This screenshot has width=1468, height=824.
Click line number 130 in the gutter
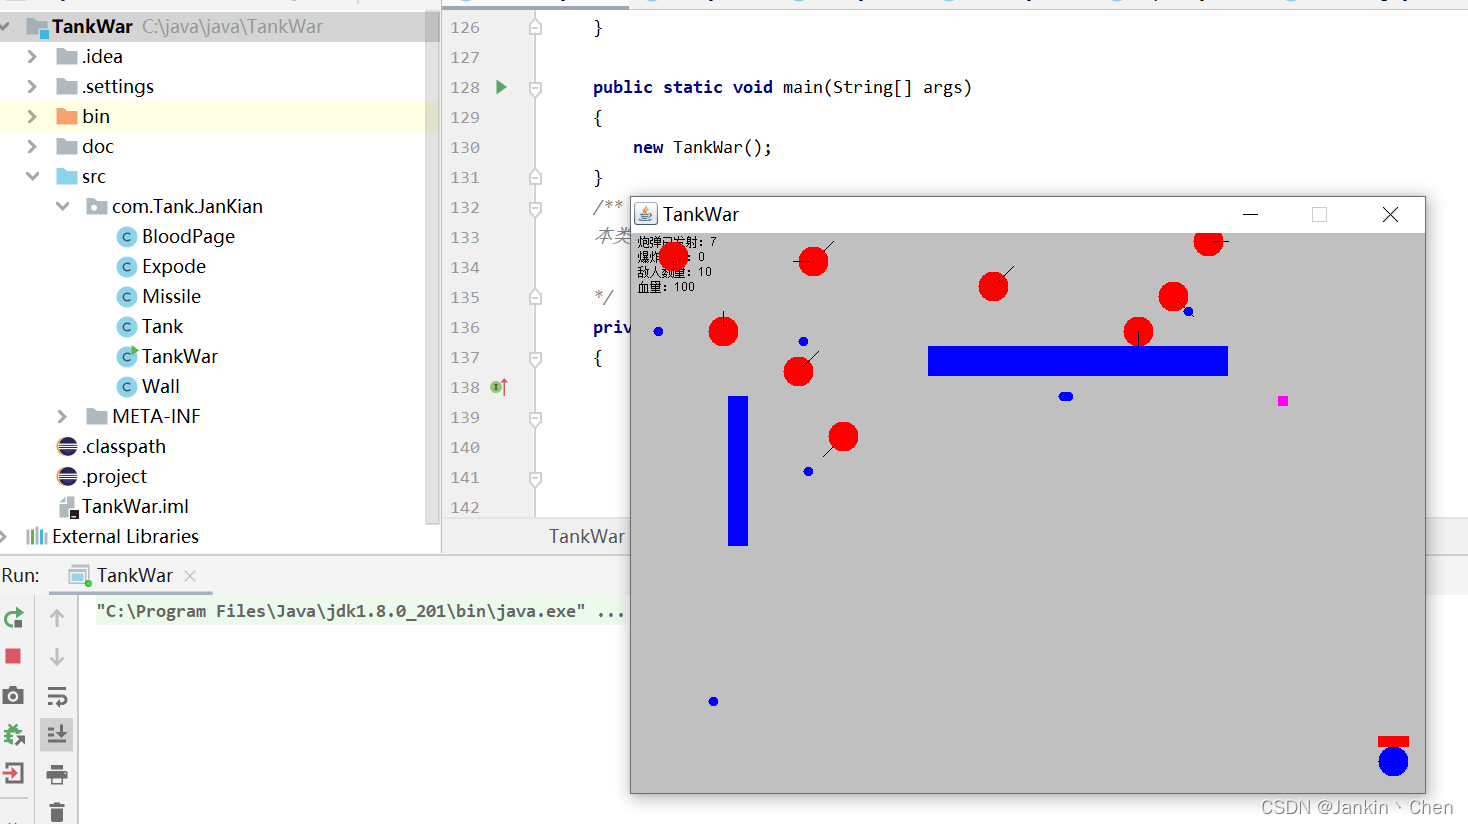coord(465,147)
